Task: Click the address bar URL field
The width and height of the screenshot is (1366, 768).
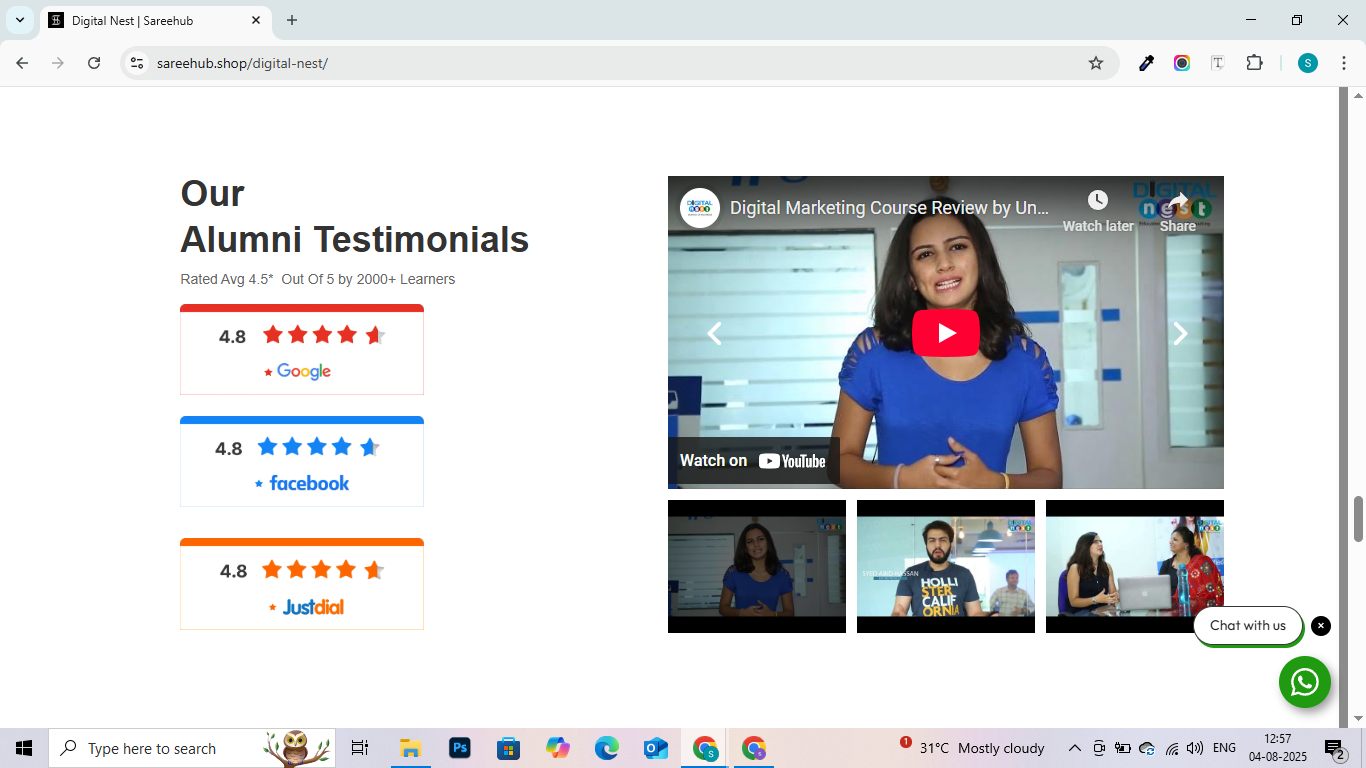Action: [x=600, y=63]
